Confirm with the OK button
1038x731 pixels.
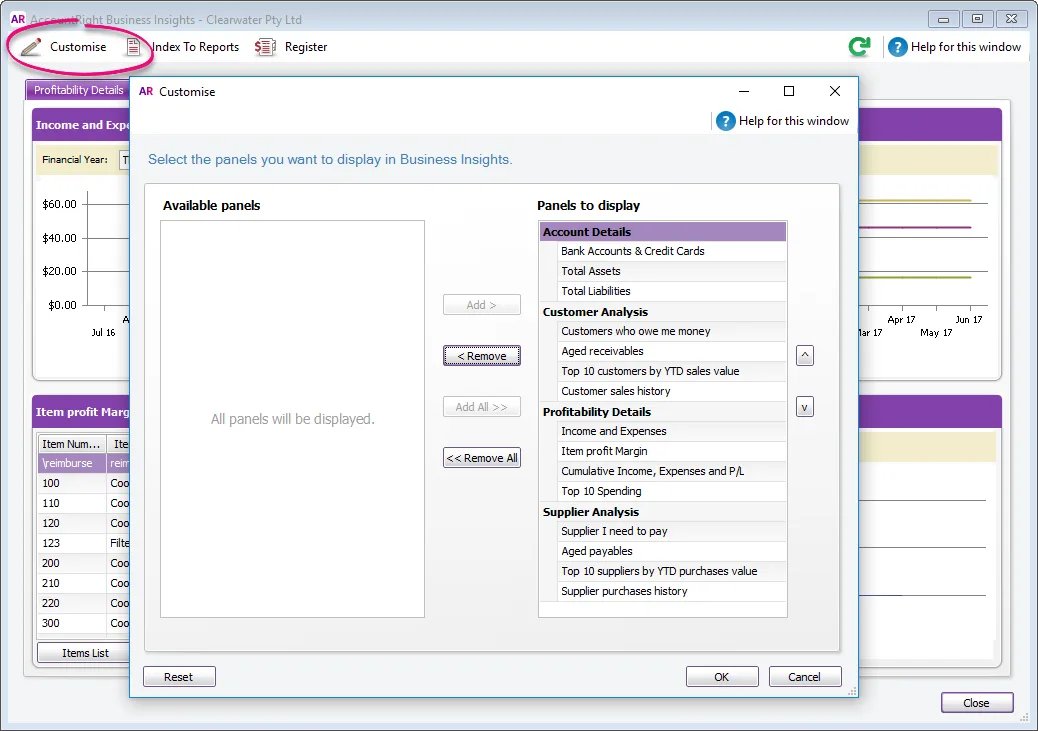pyautogui.click(x=722, y=677)
